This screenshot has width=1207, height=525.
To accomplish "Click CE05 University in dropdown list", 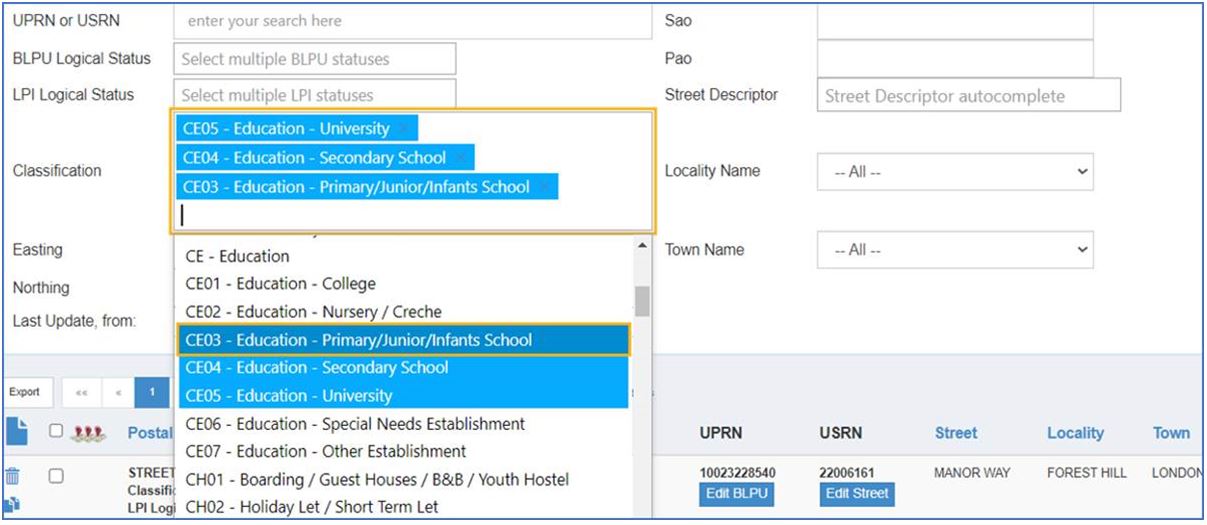I will tap(403, 396).
